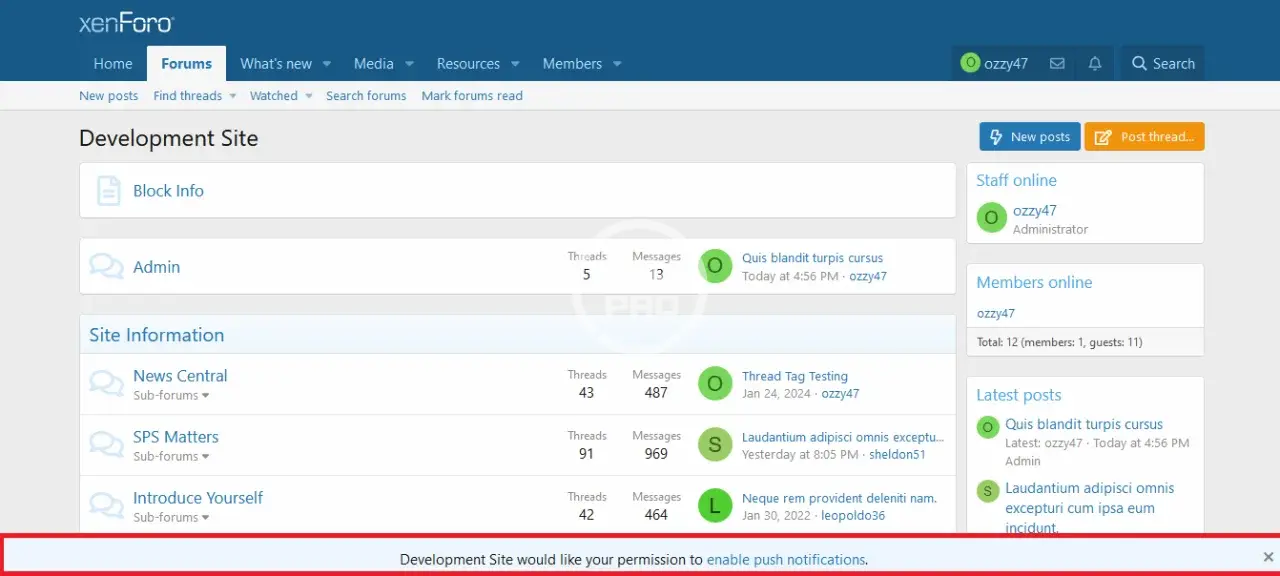Click the Post thread button
1280x576 pixels.
pyautogui.click(x=1144, y=137)
